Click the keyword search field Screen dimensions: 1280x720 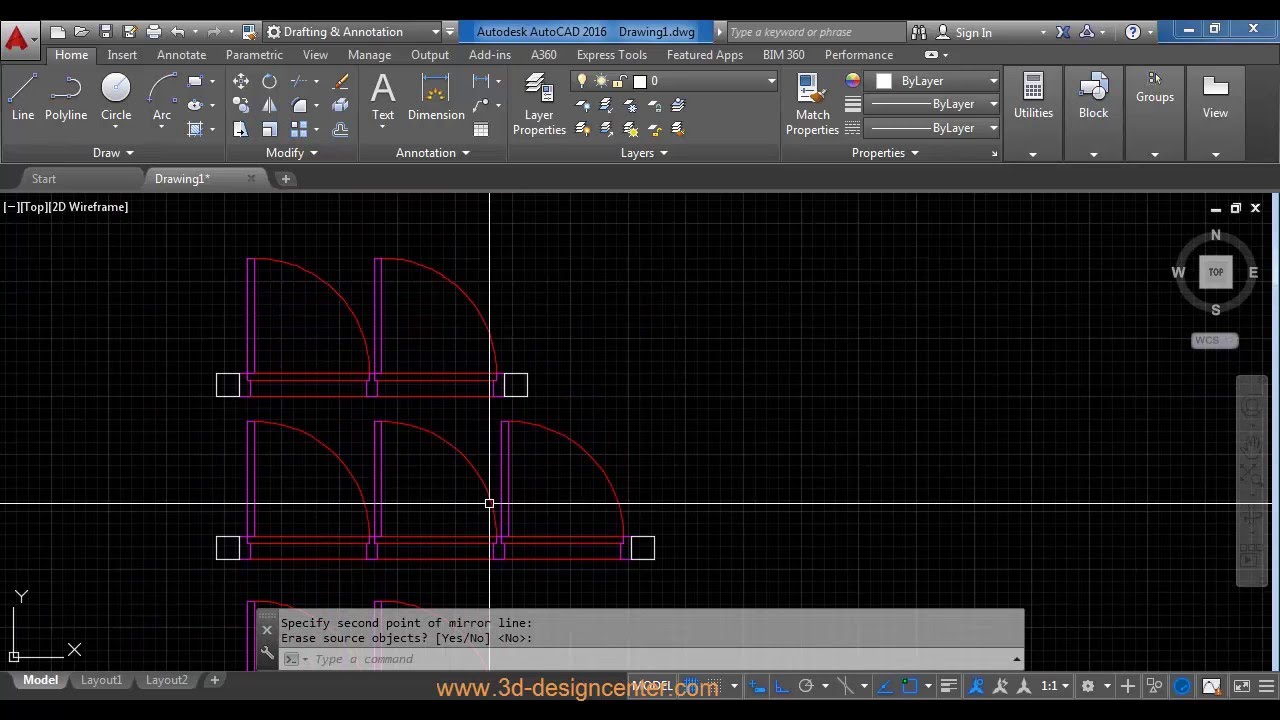815,32
